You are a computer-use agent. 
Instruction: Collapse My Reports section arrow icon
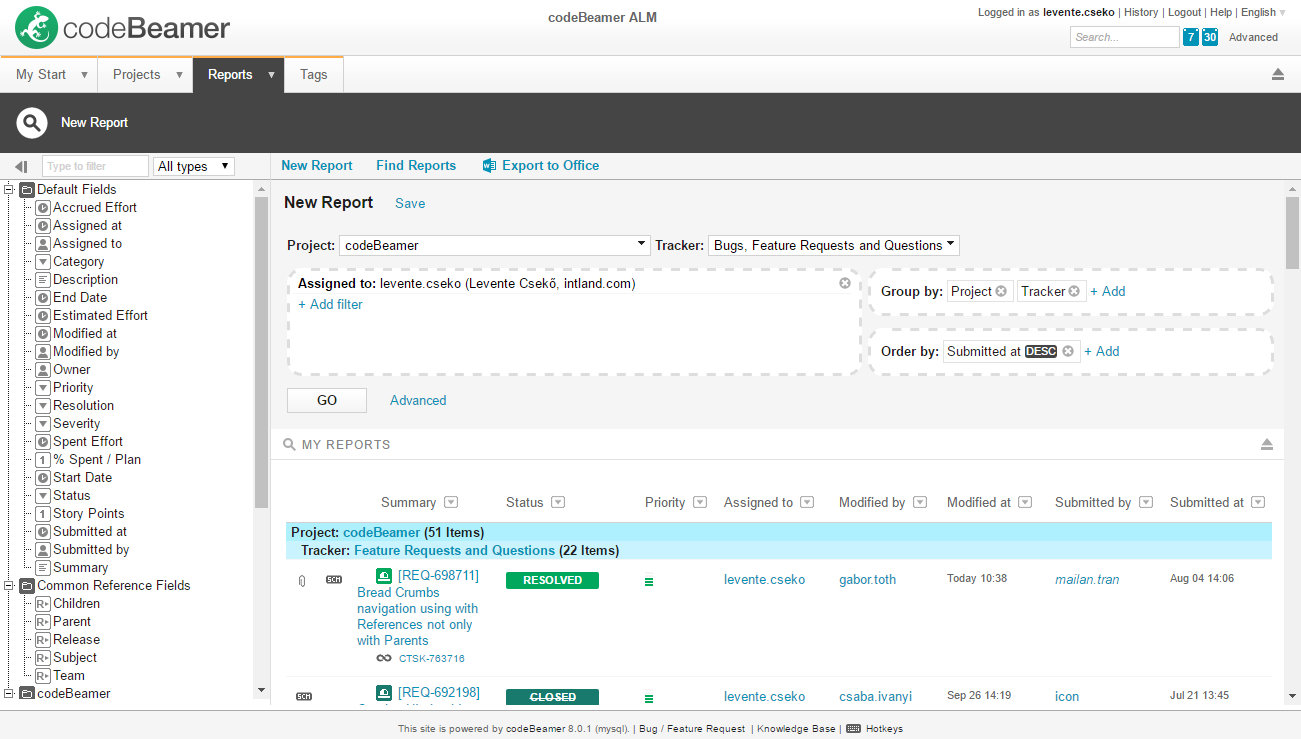click(1267, 444)
